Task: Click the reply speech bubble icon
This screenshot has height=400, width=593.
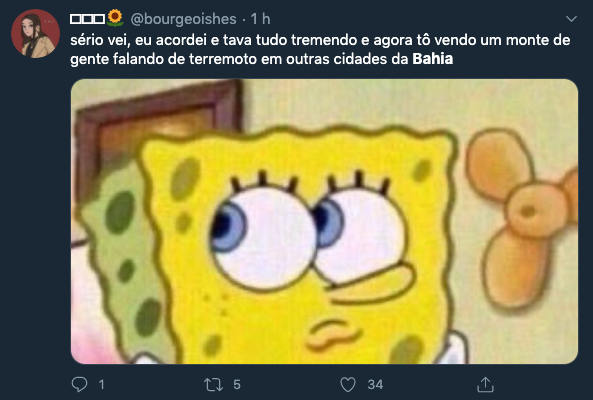Action: click(79, 384)
